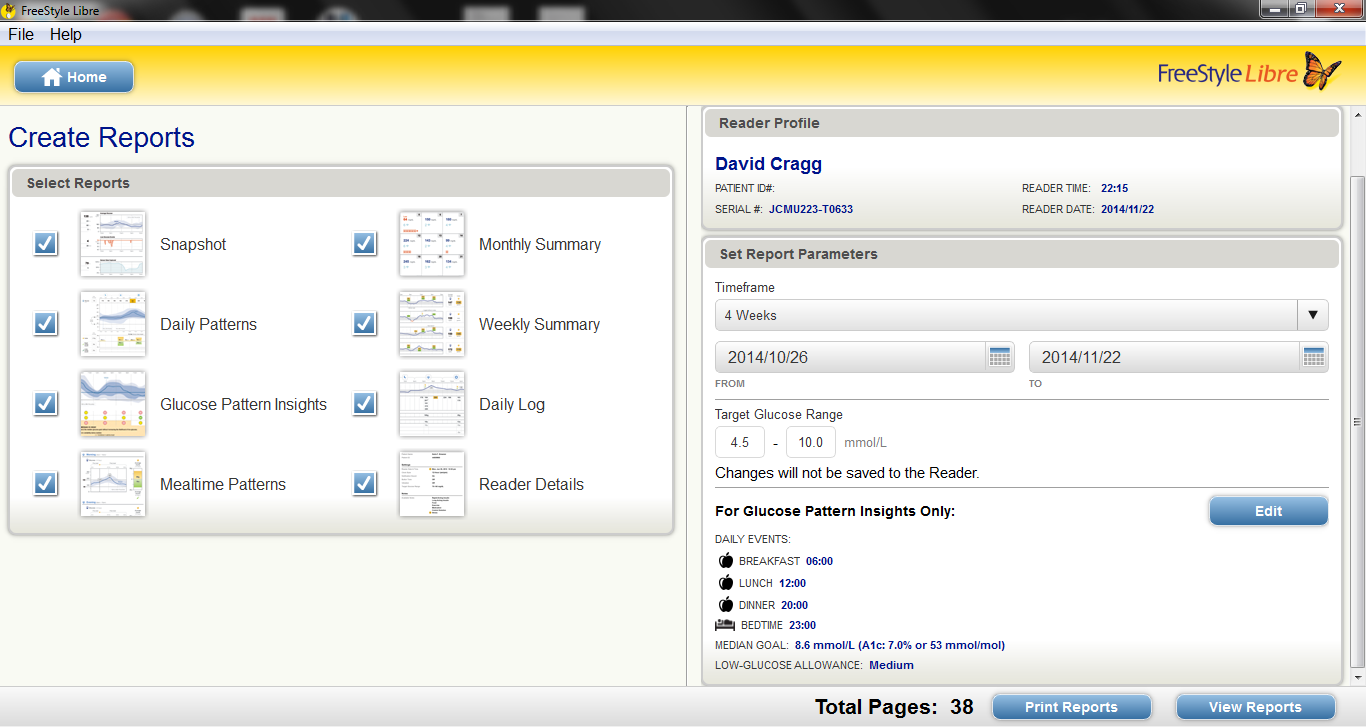Viewport: 1366px width, 727px height.
Task: Toggle the Daily Log checkbox
Action: click(364, 404)
